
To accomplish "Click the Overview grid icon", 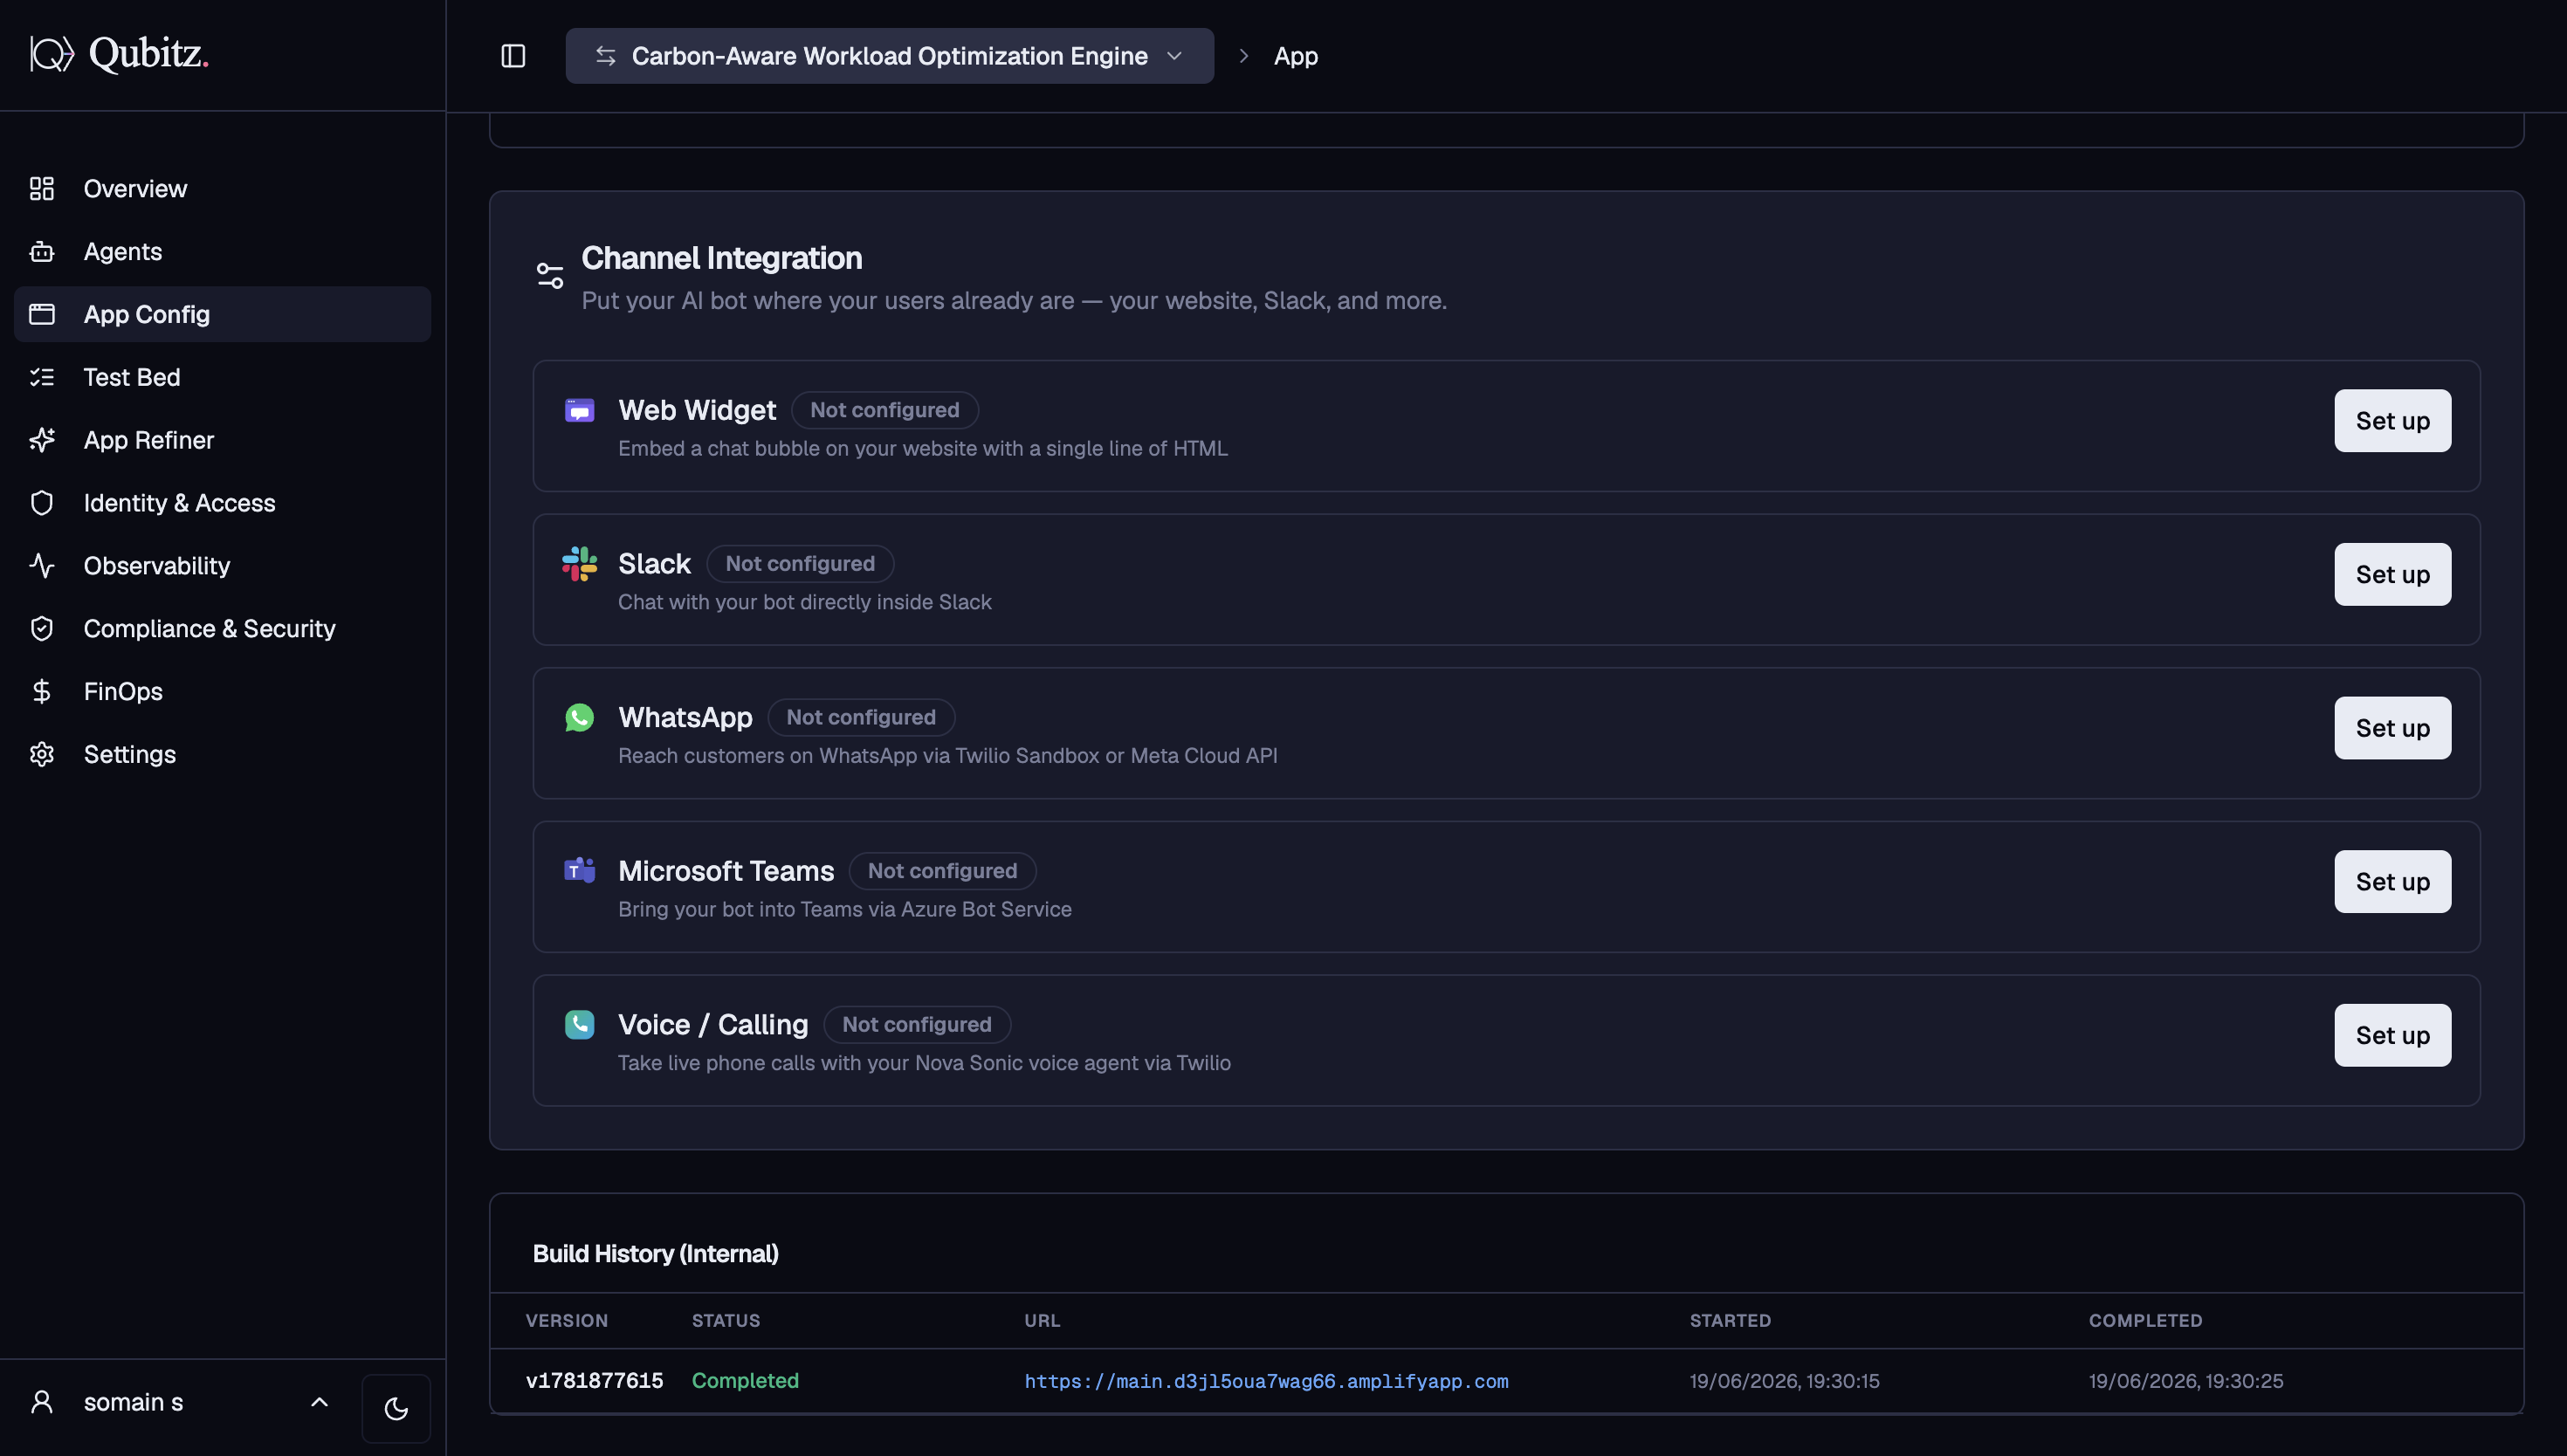I will pyautogui.click(x=42, y=189).
